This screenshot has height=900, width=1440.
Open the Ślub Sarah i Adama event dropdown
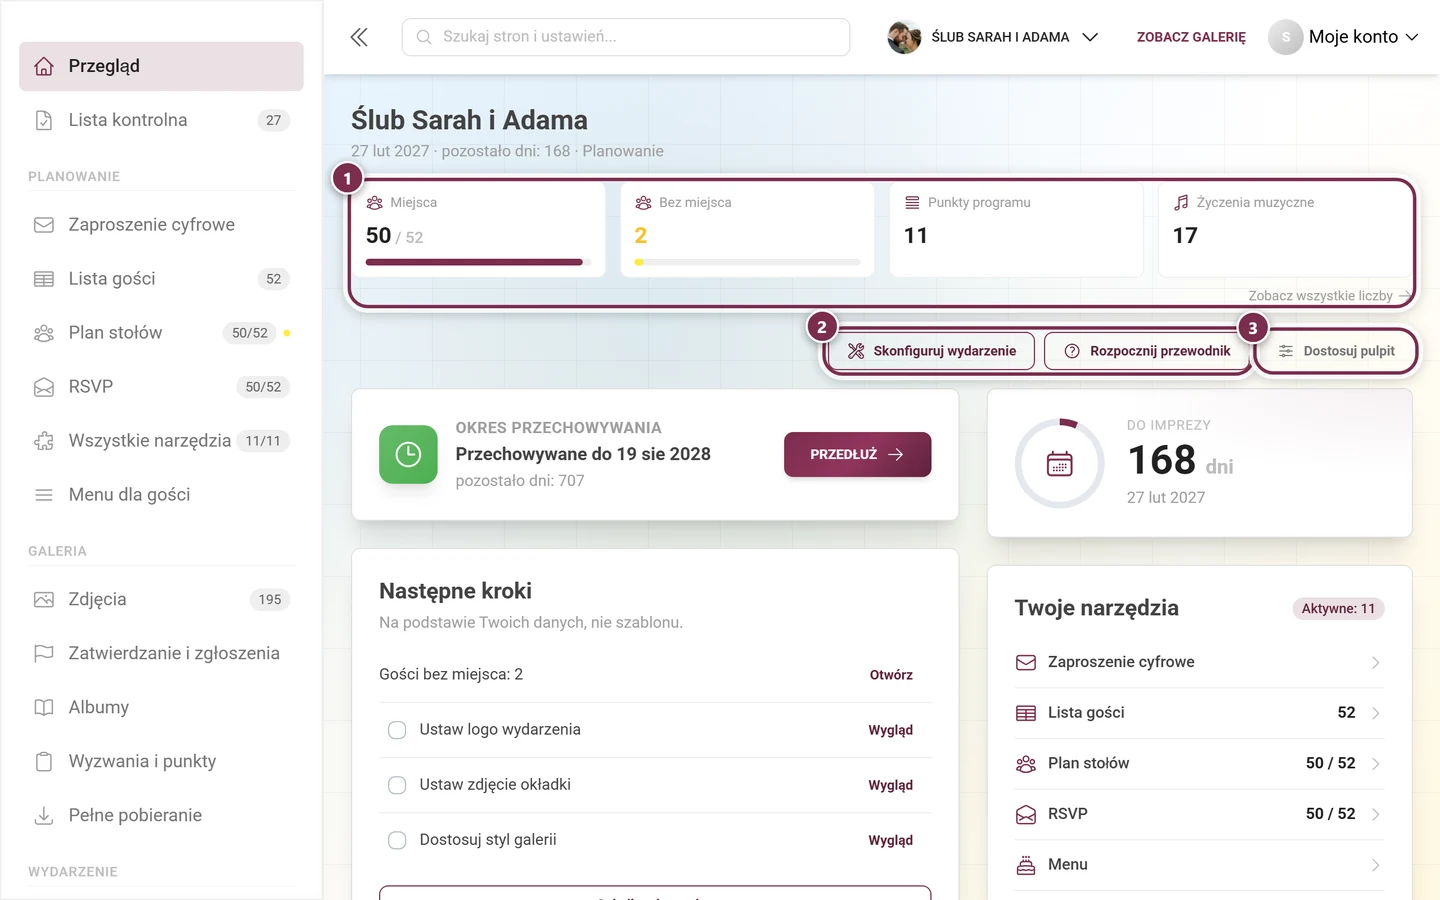click(993, 37)
